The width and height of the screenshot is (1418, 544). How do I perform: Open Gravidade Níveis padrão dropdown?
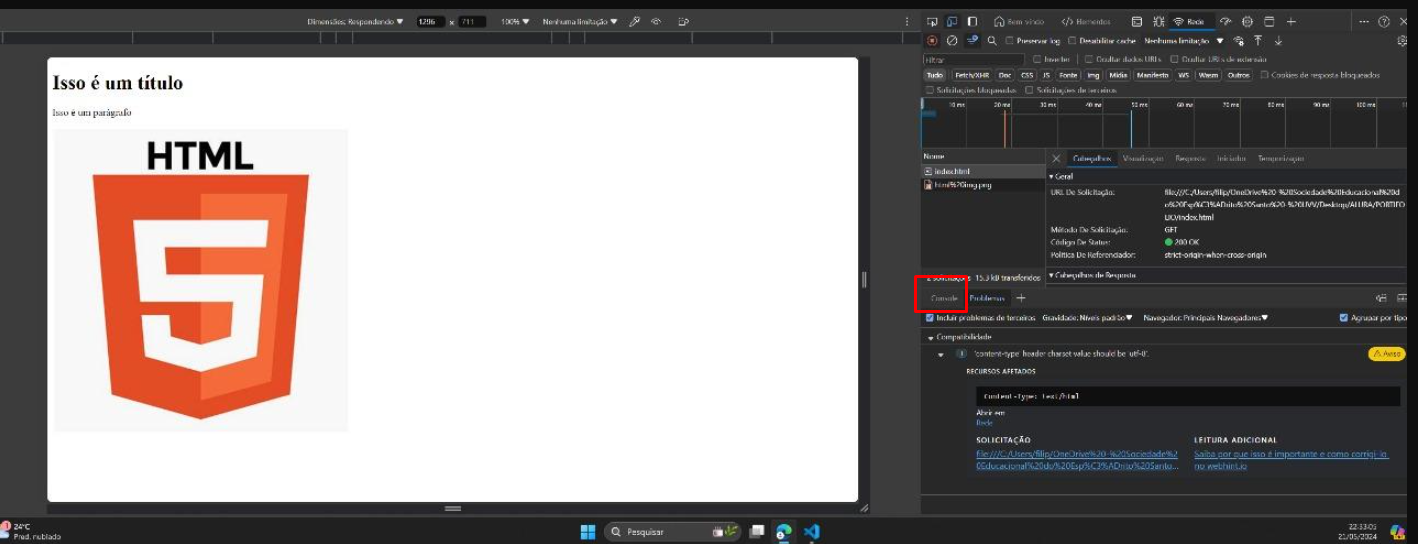coord(1087,318)
